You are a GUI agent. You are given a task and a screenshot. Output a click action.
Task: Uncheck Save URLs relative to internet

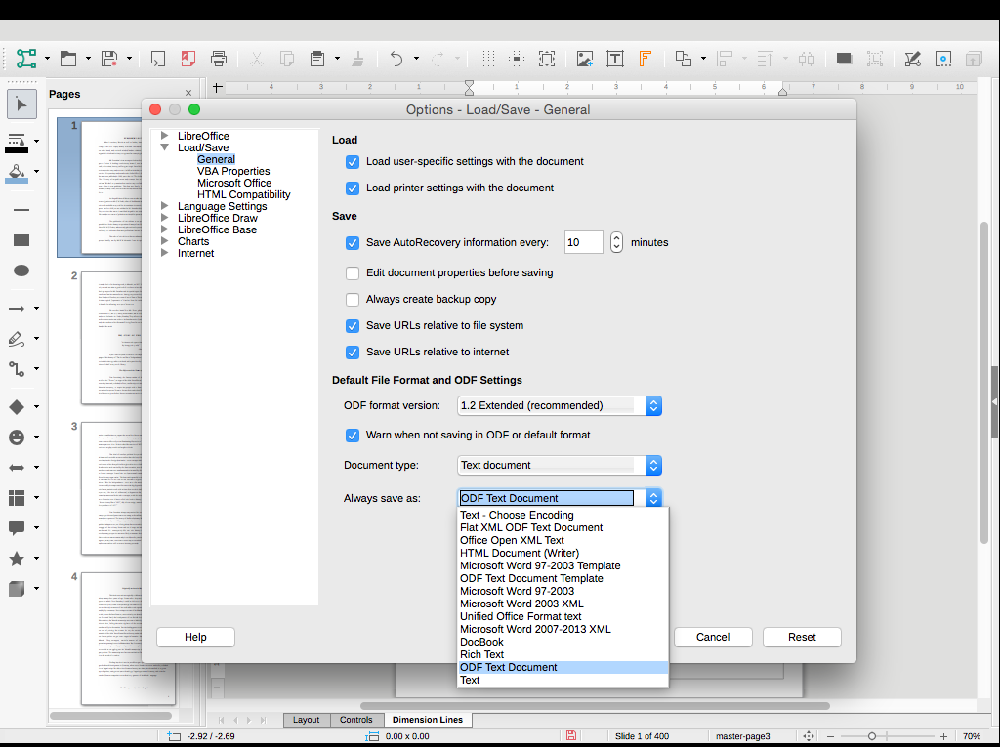click(x=352, y=352)
